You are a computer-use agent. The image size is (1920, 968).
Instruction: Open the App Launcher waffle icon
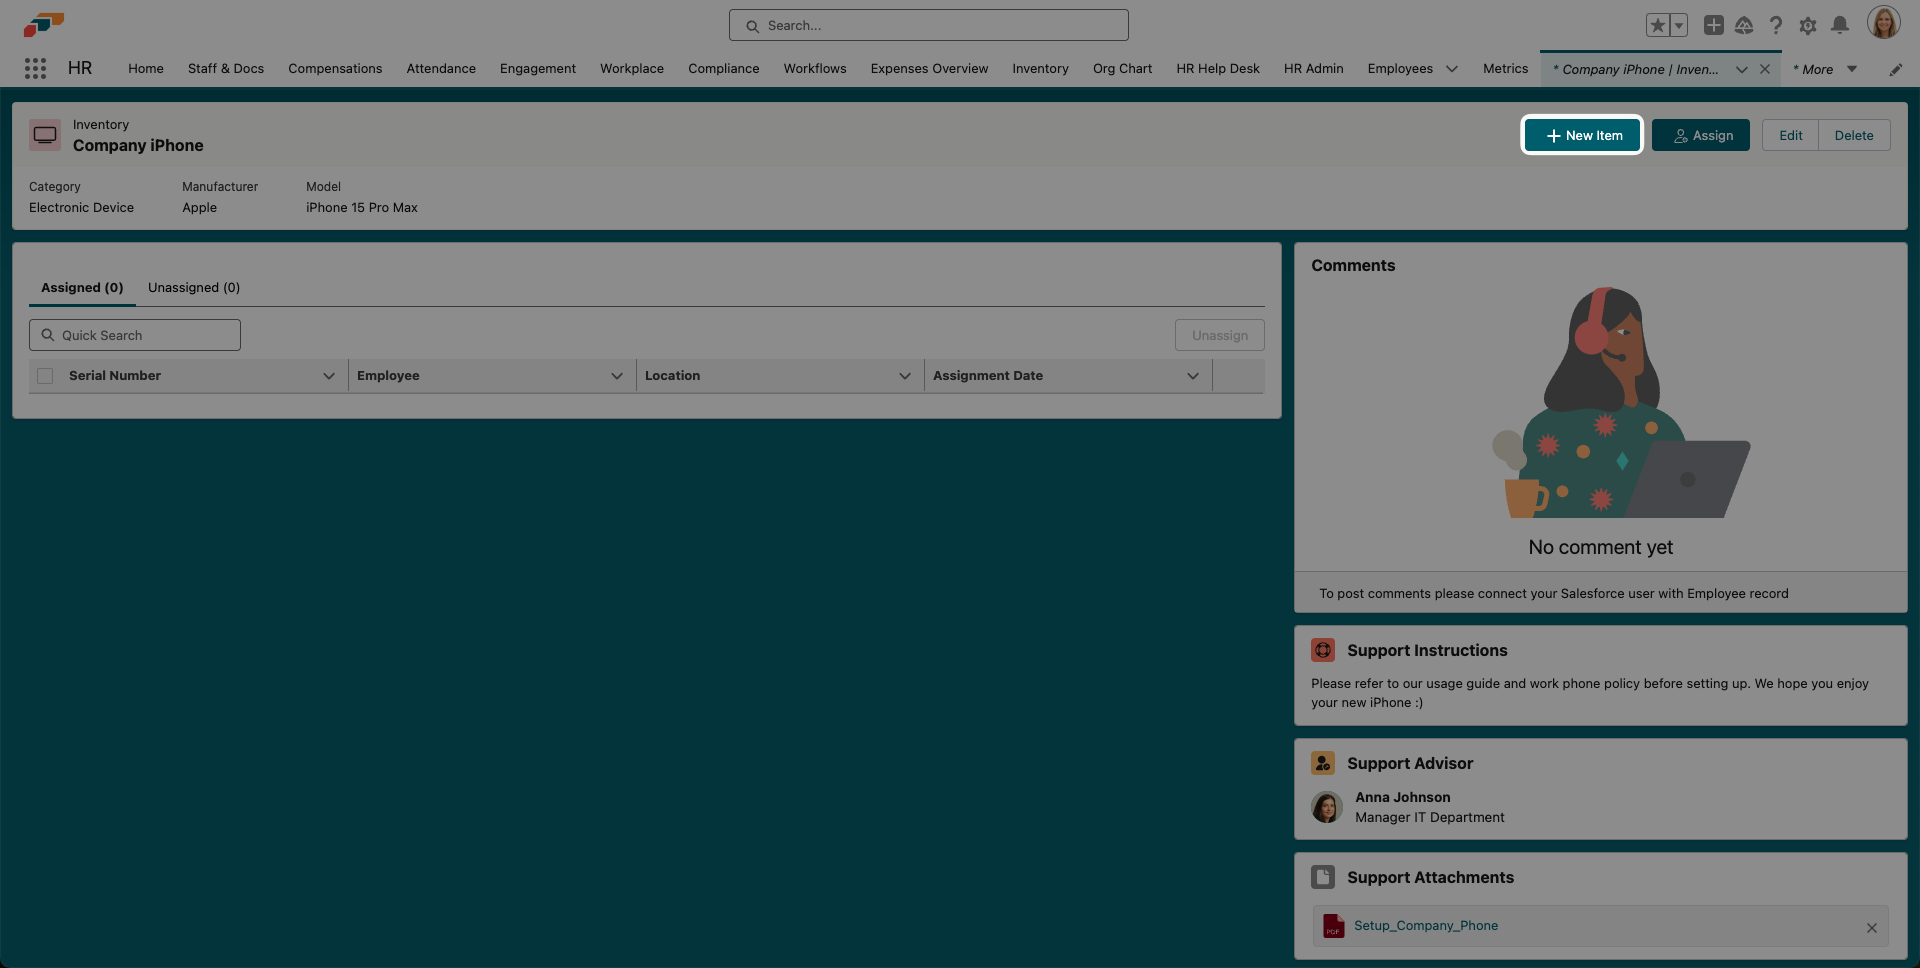click(x=35, y=68)
